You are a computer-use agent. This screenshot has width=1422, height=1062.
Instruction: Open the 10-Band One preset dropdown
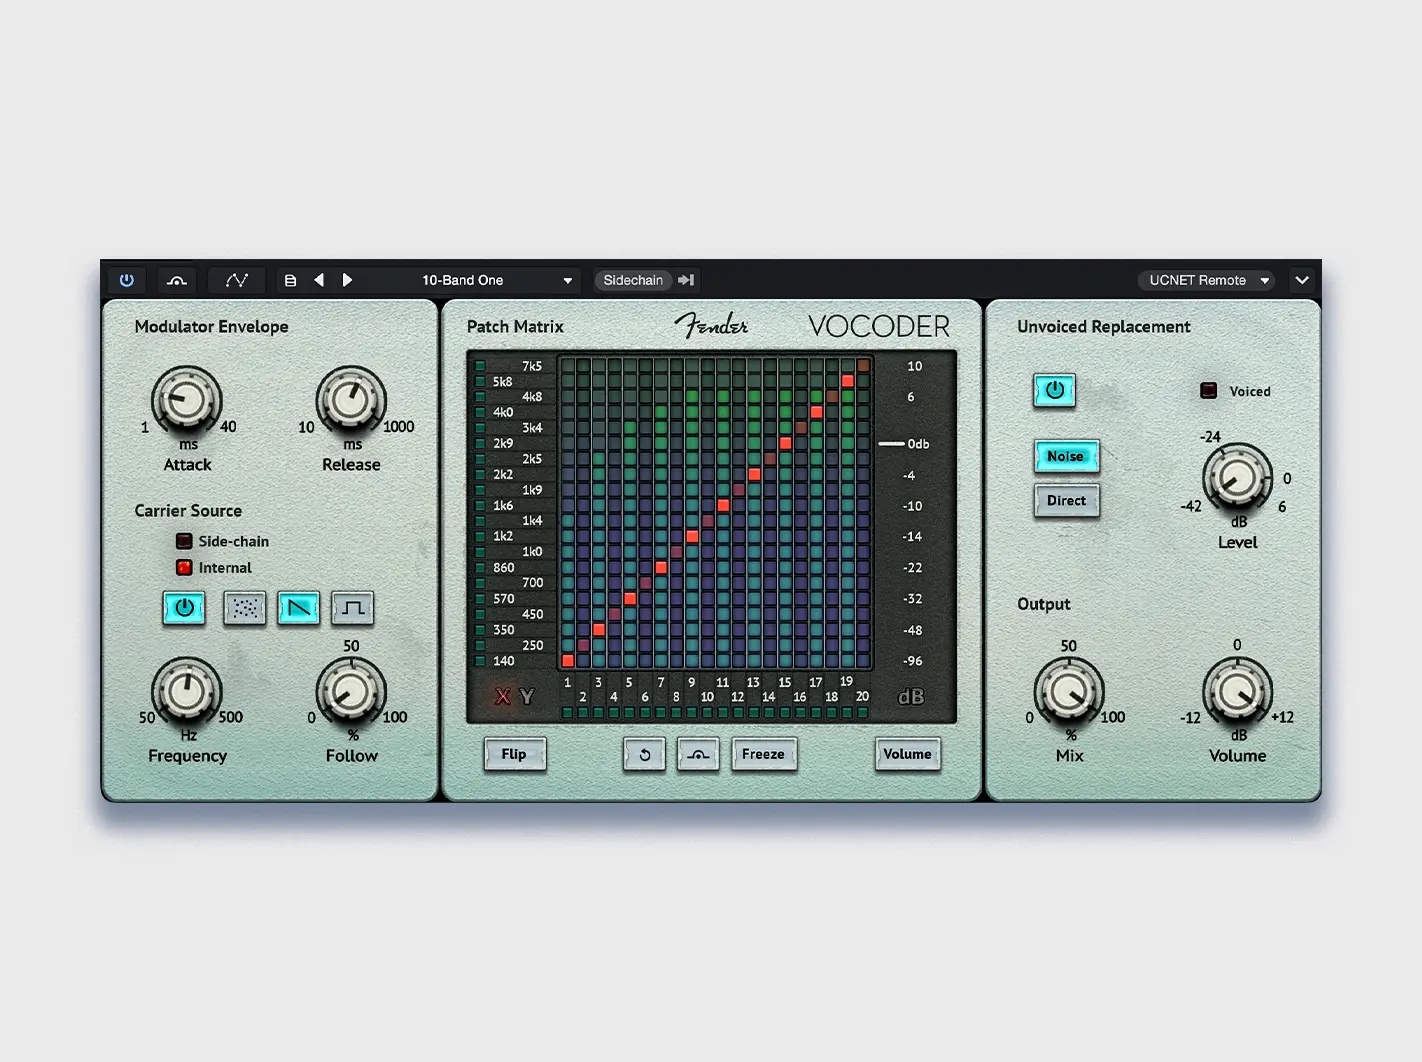(x=494, y=280)
